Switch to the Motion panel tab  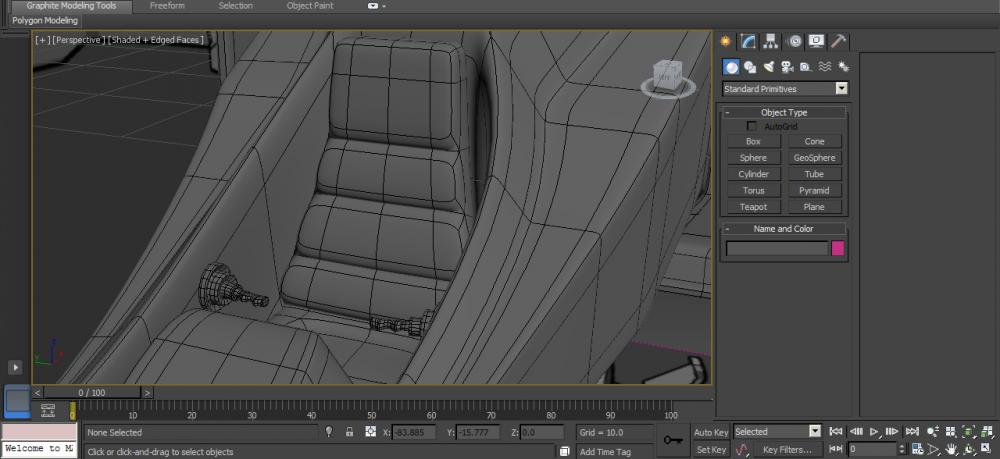click(795, 41)
